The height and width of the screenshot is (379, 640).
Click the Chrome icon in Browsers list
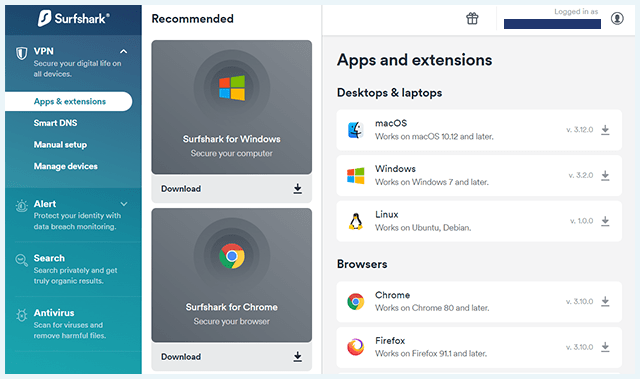tap(356, 302)
